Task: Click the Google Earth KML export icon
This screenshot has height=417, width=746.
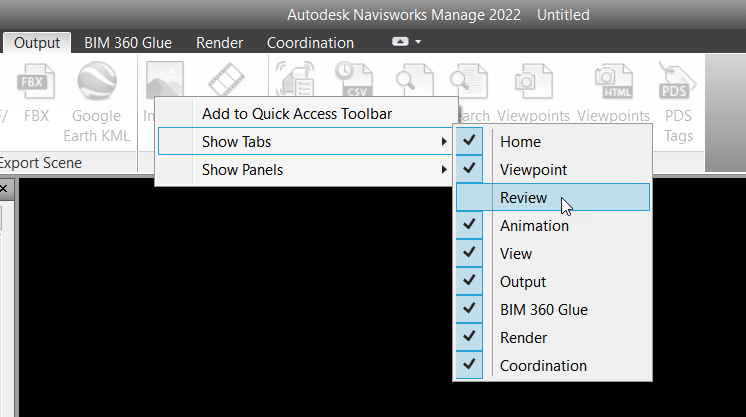Action: point(97,81)
